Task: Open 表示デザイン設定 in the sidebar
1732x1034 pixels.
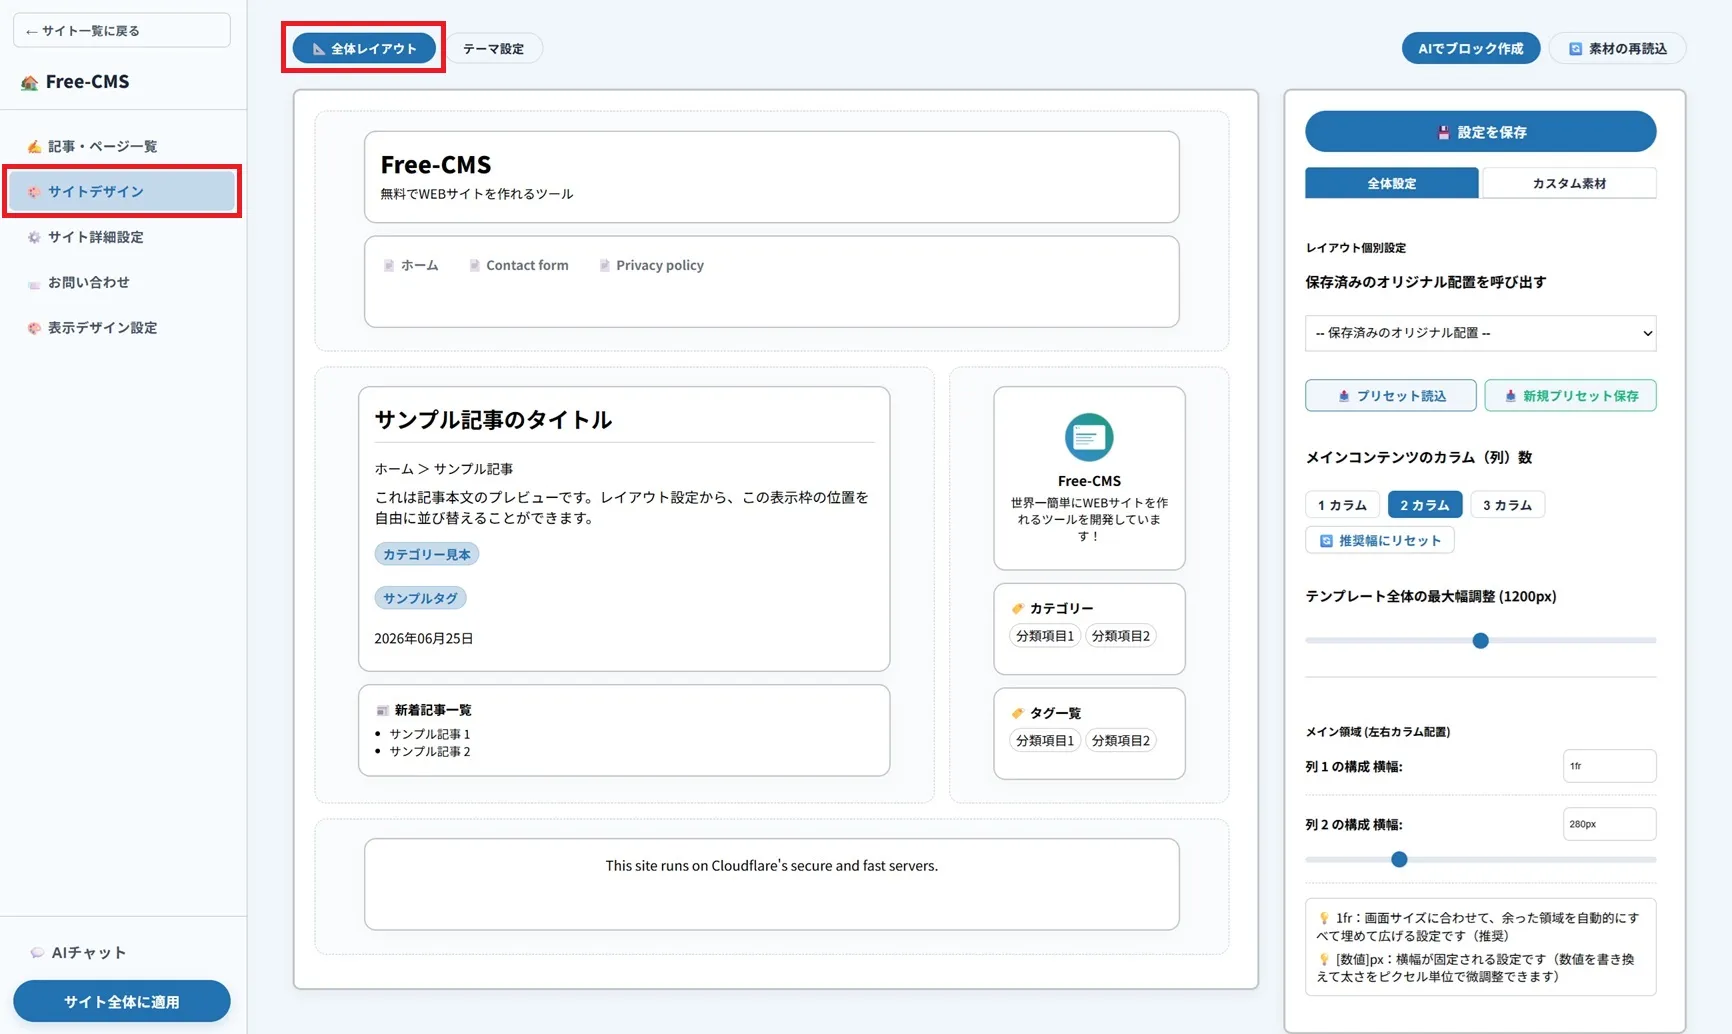Action: (x=122, y=328)
